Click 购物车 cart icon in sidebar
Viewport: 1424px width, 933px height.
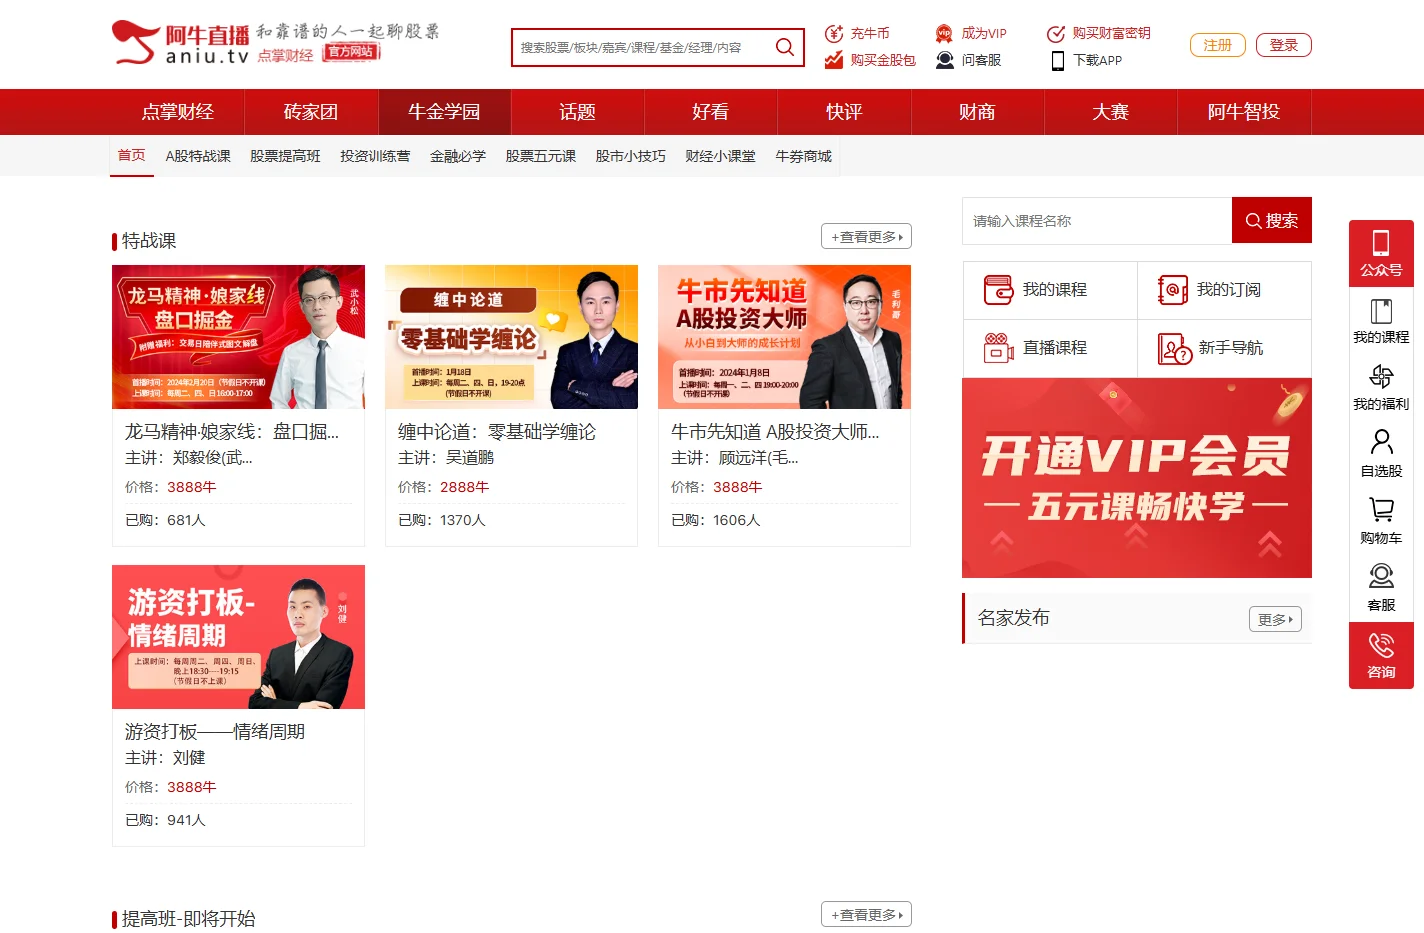(x=1381, y=510)
